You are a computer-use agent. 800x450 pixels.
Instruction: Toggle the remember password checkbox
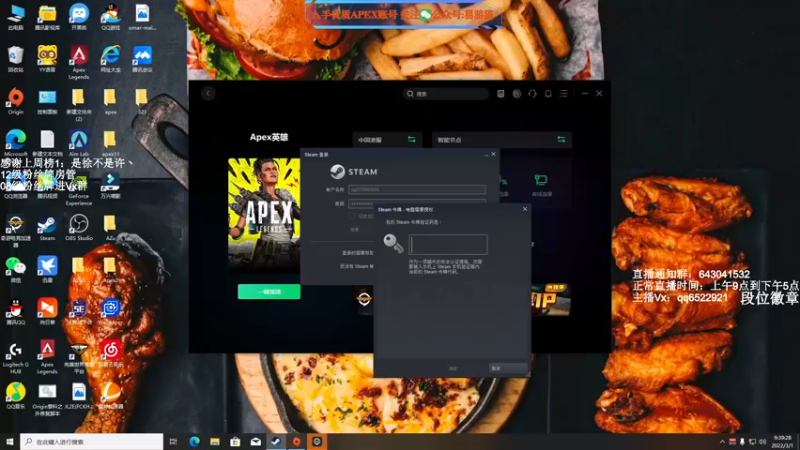point(352,216)
